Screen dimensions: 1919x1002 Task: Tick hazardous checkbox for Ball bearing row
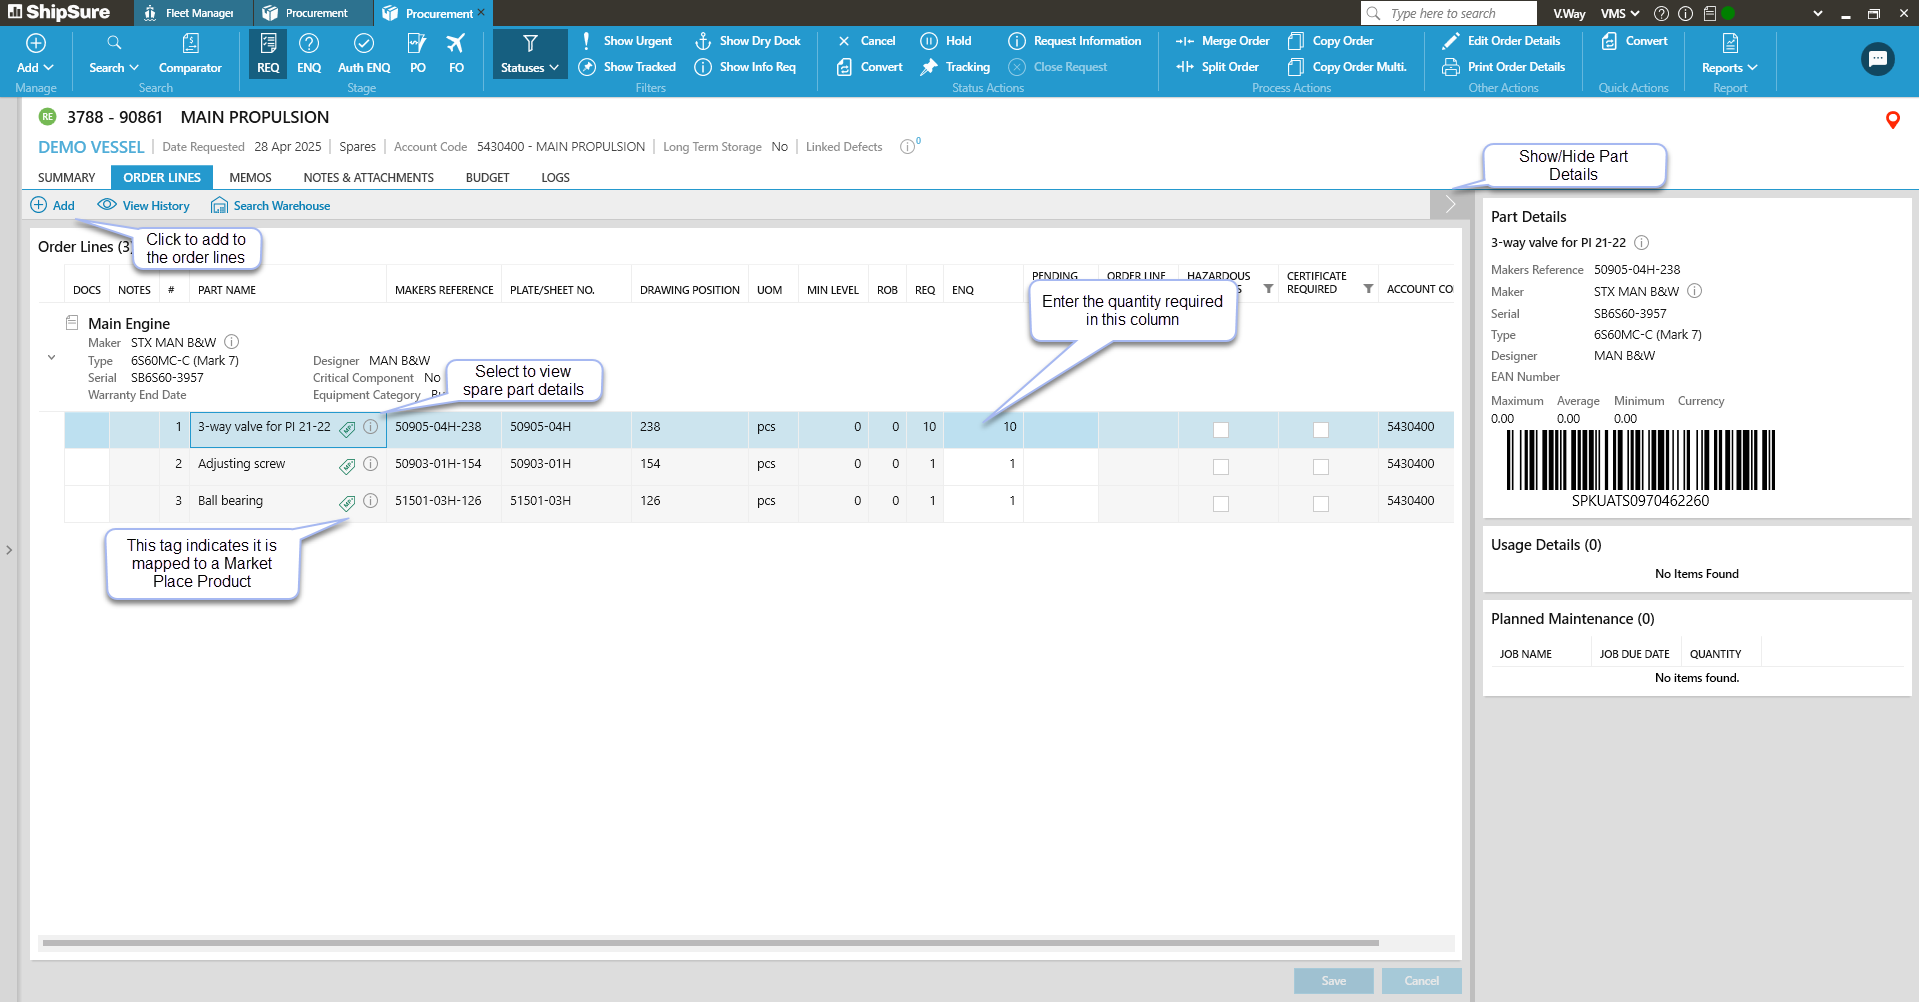1220,504
